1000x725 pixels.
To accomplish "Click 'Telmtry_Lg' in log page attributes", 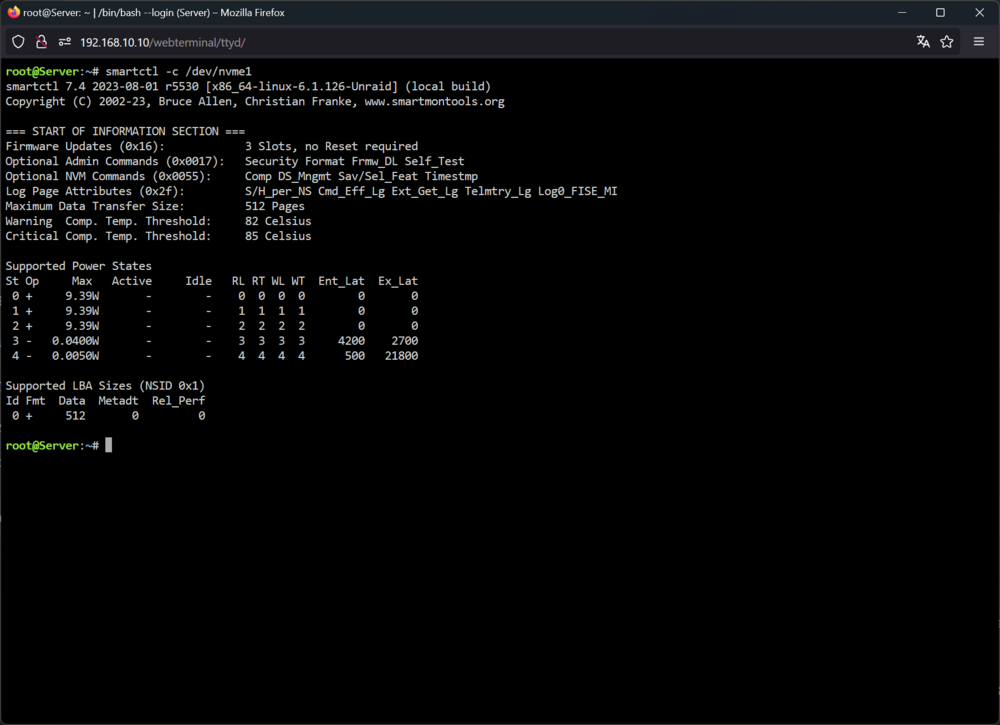I will click(497, 191).
